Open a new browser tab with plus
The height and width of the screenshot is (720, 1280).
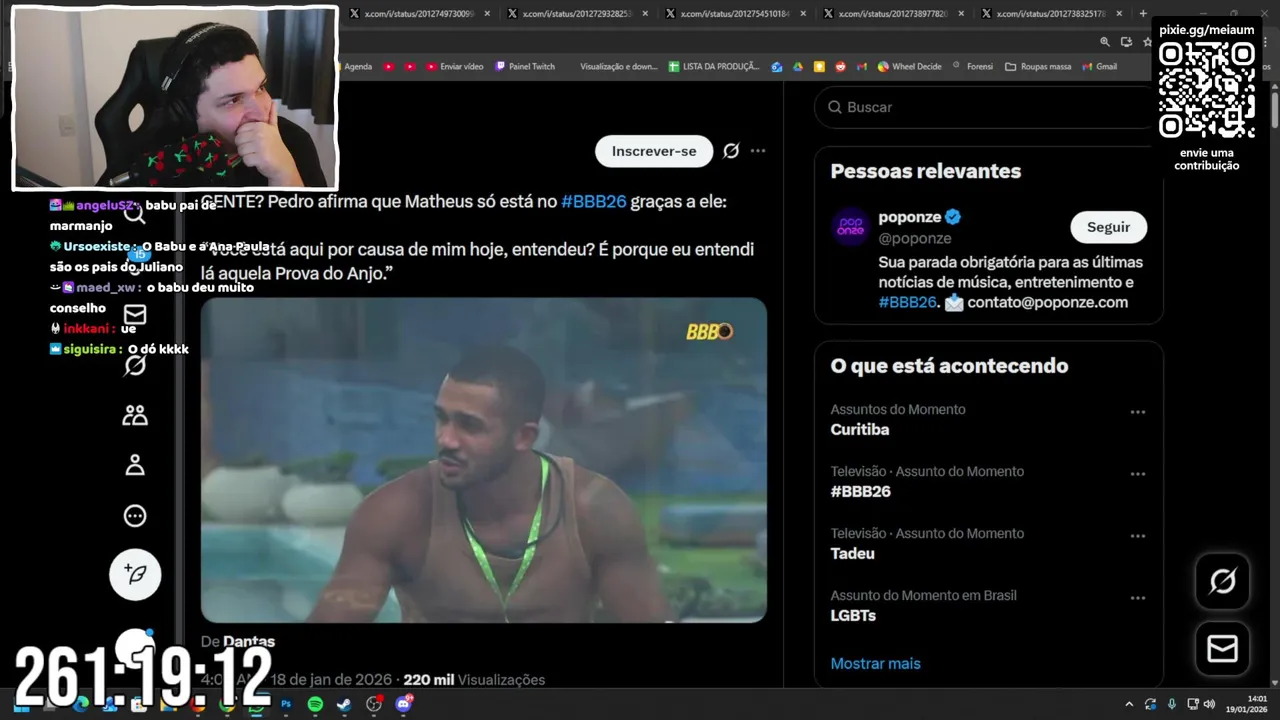click(1143, 13)
